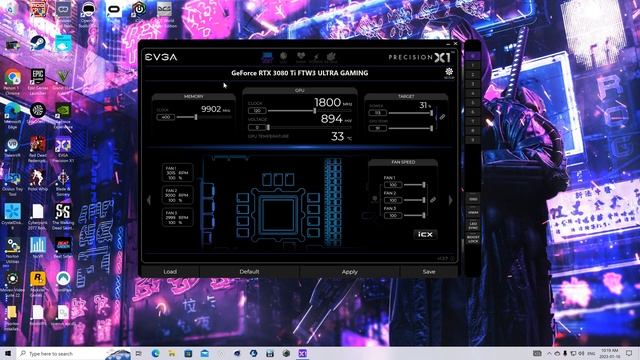
Task: Select profile slot 6 in the side strip
Action: pos(473,112)
